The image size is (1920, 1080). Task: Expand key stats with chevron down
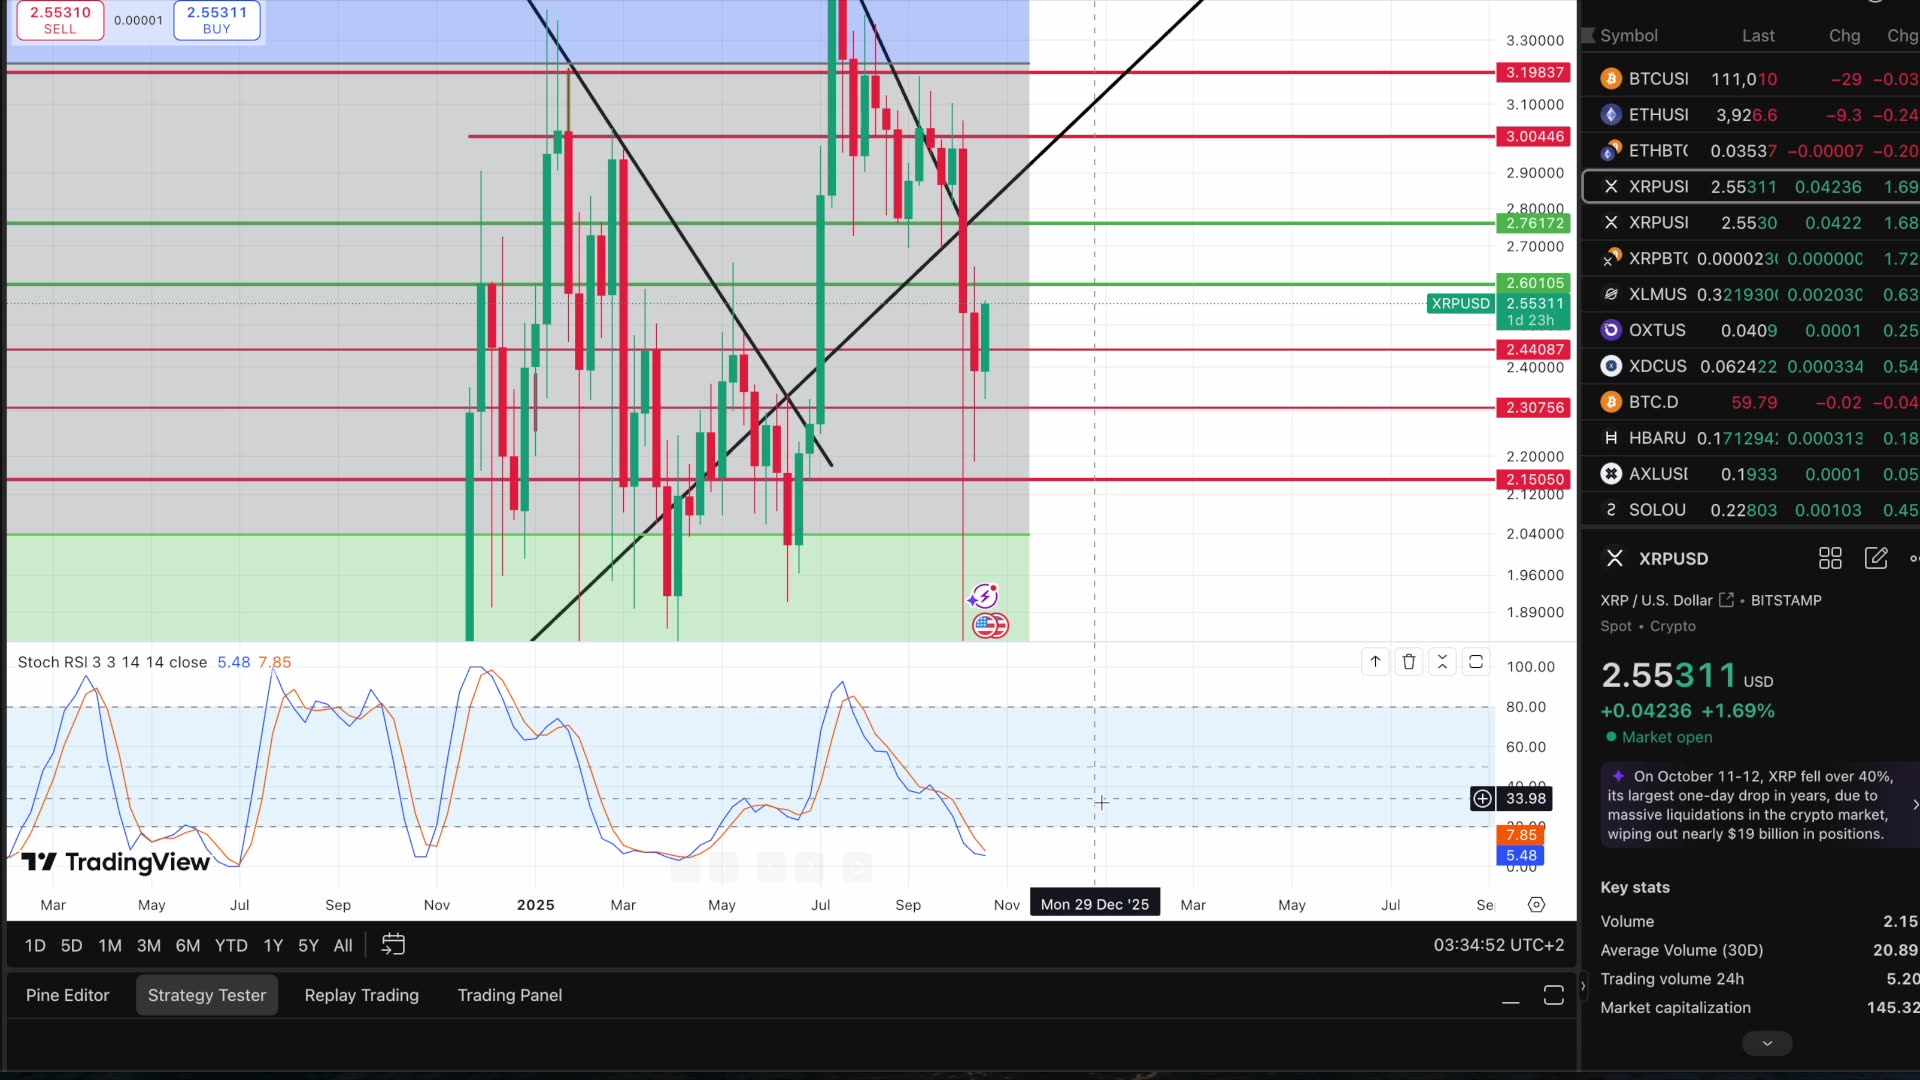[x=1767, y=1043]
